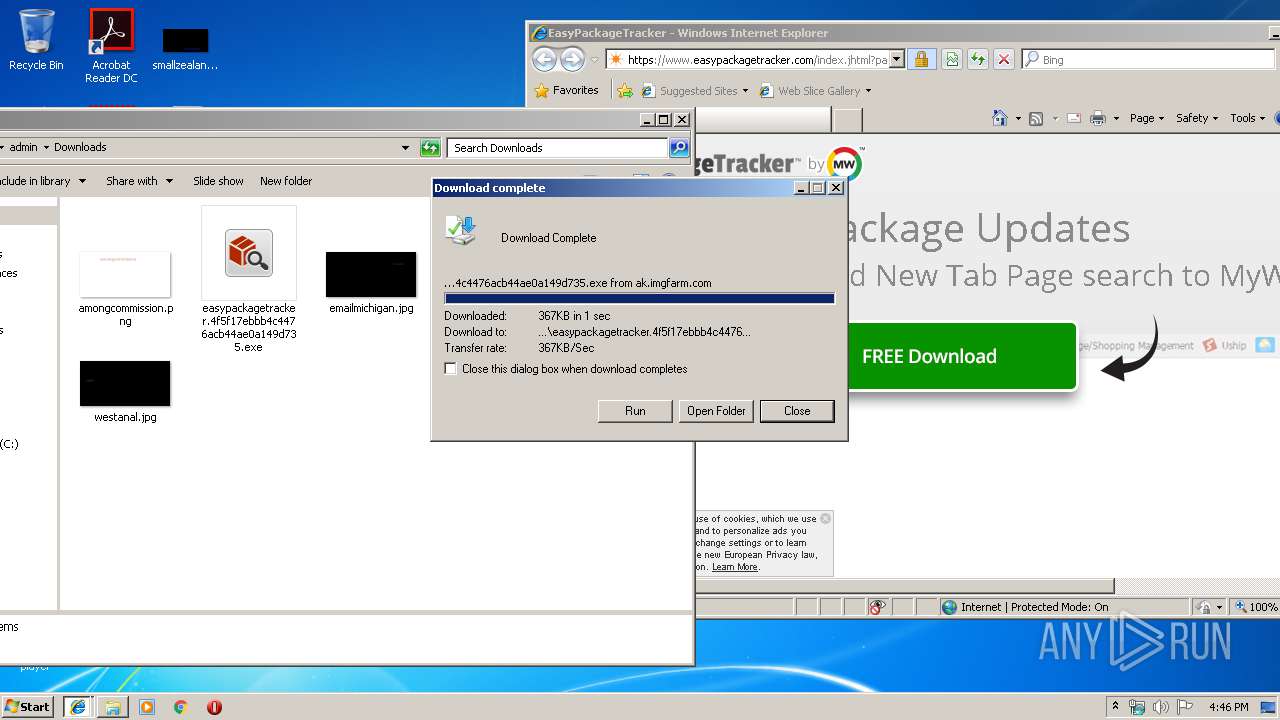Viewport: 1280px width, 720px height.
Task: Click the Explorer refresh green arrows icon
Action: [x=430, y=148]
